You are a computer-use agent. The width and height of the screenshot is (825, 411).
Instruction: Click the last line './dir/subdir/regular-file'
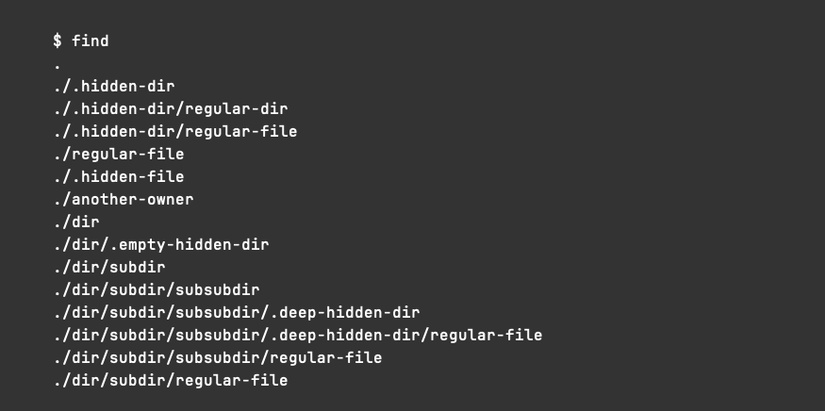click(170, 380)
